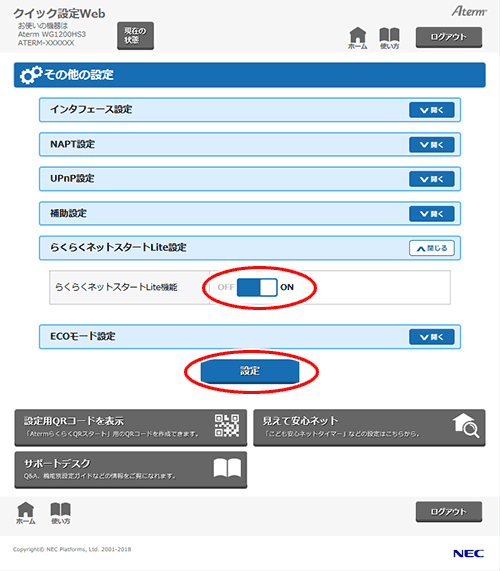Click the らくらくネットスタートLite機能 label
The height and width of the screenshot is (571, 500).
coord(116,287)
